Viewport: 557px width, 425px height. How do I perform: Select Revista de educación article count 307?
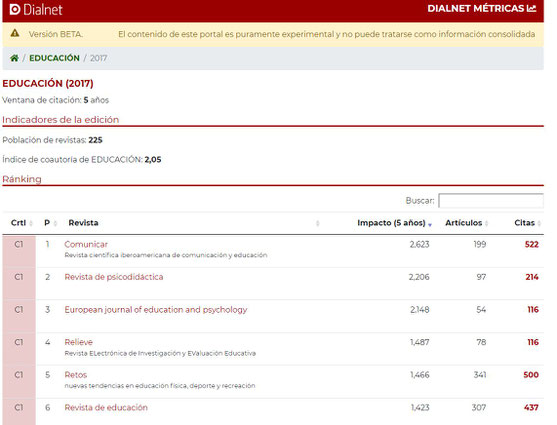click(x=479, y=407)
